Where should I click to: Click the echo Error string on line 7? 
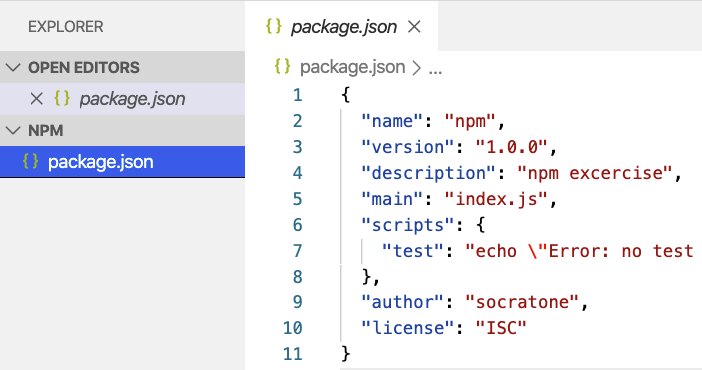(579, 251)
